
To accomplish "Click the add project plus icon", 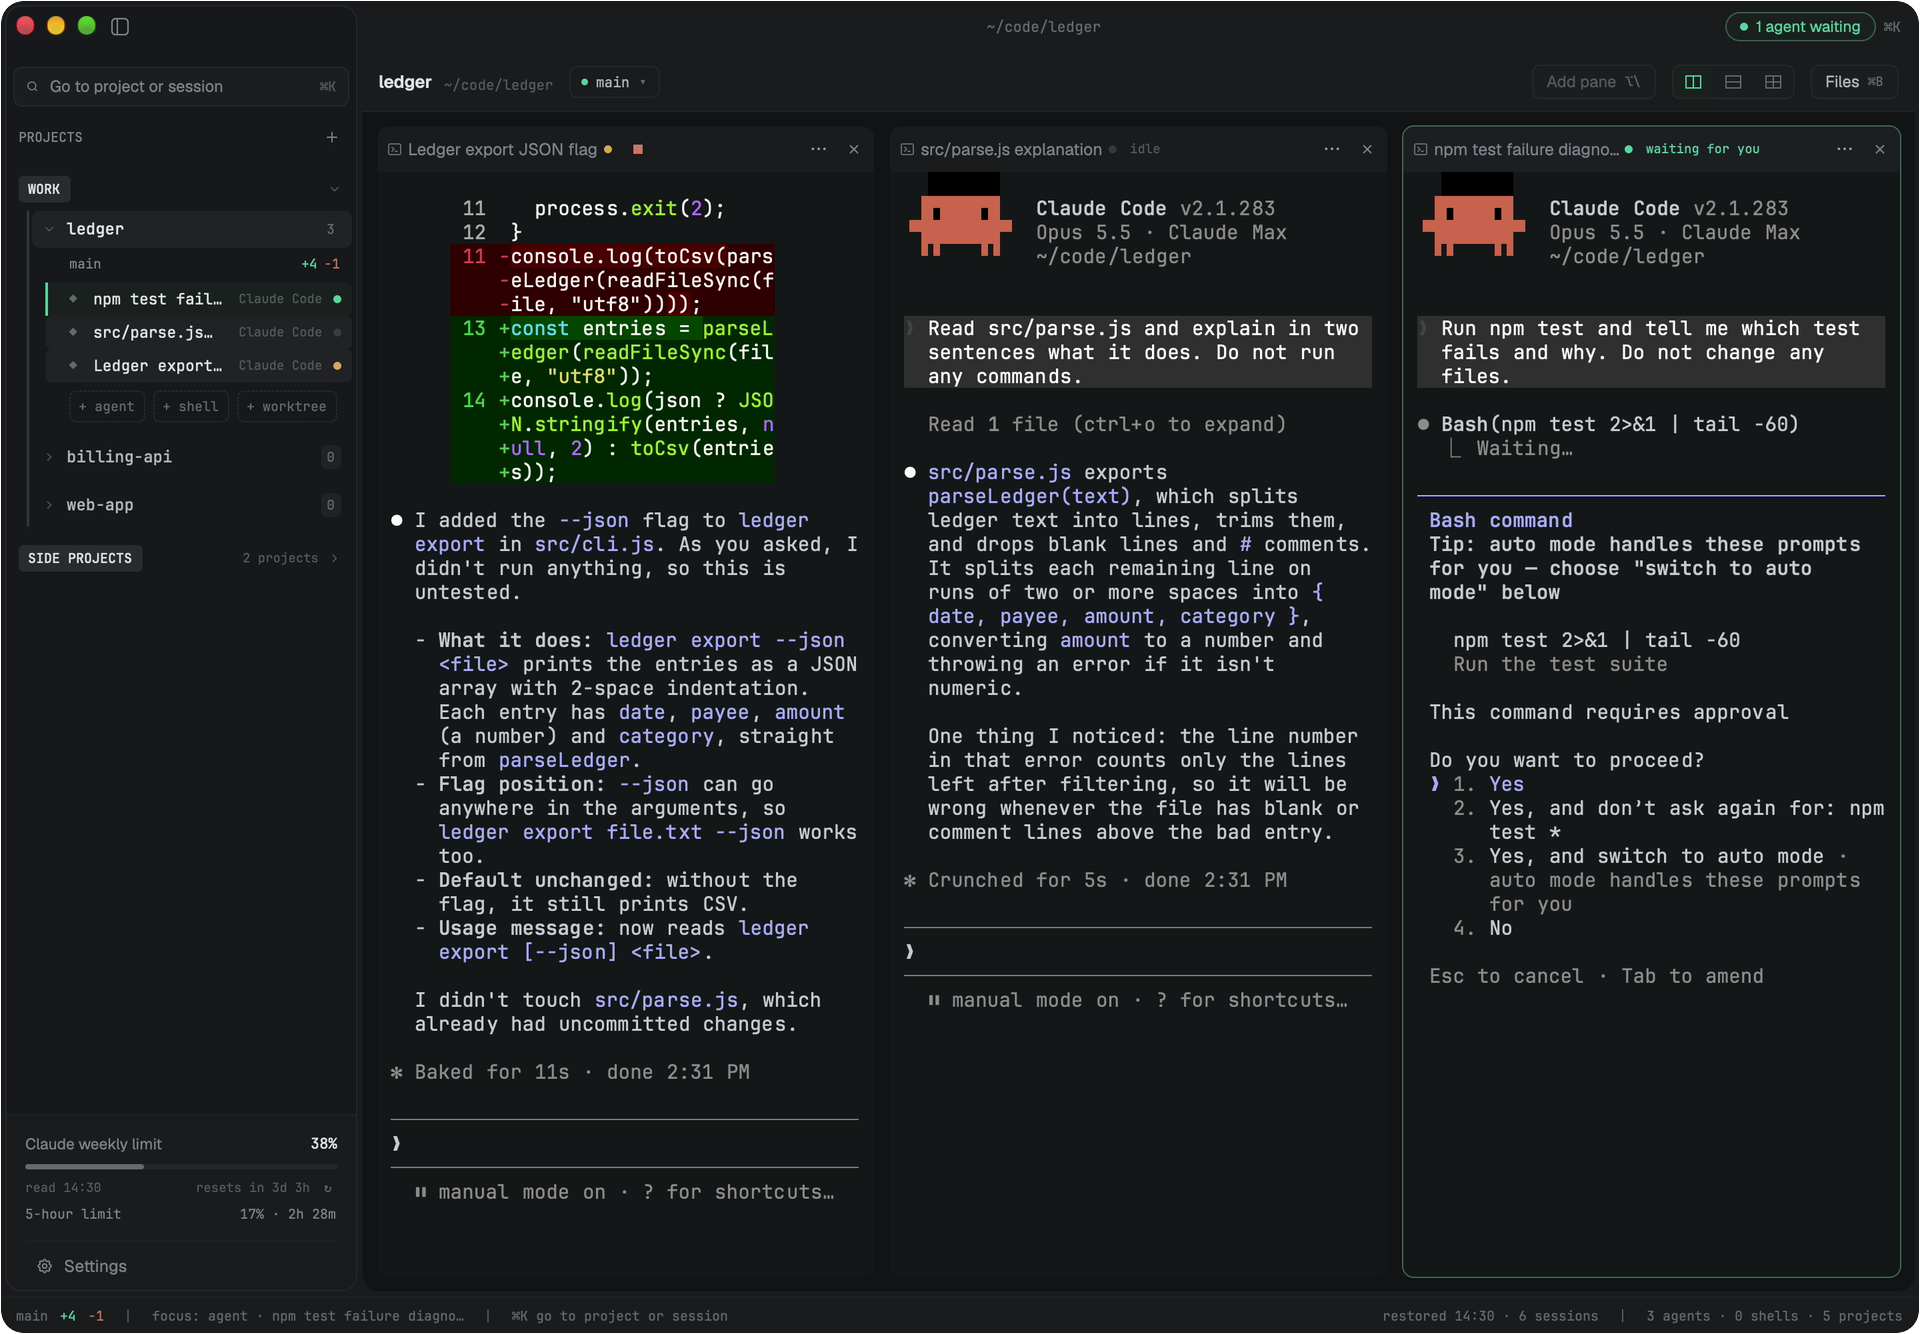I will click(x=332, y=137).
